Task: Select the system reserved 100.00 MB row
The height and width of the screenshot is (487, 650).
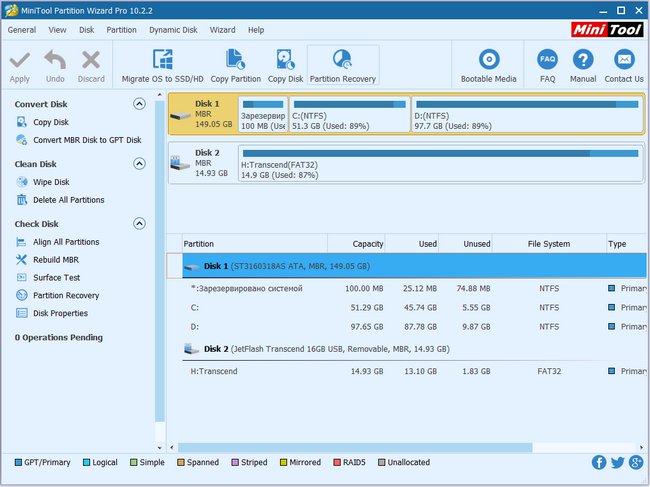Action: point(414,288)
